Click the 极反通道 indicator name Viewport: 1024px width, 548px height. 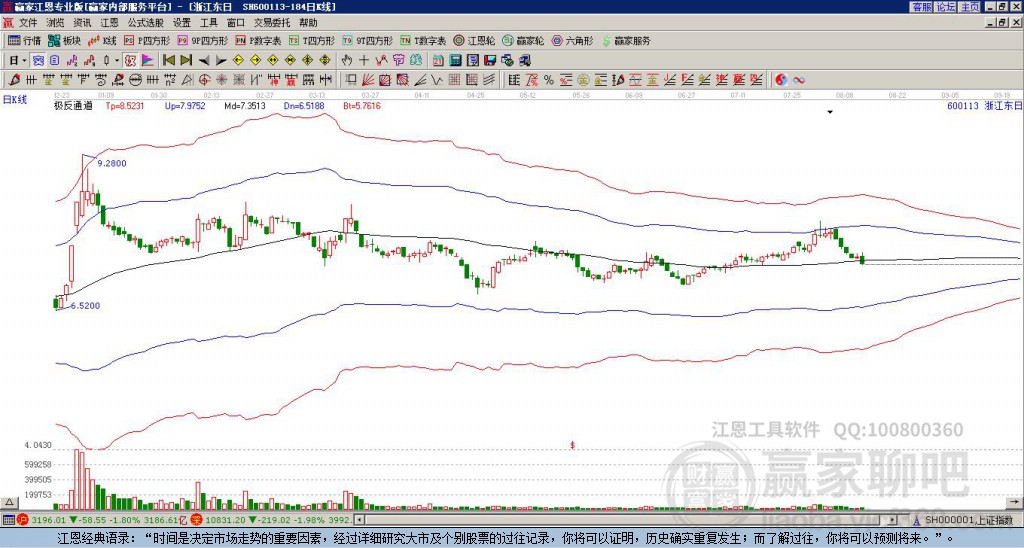click(72, 105)
